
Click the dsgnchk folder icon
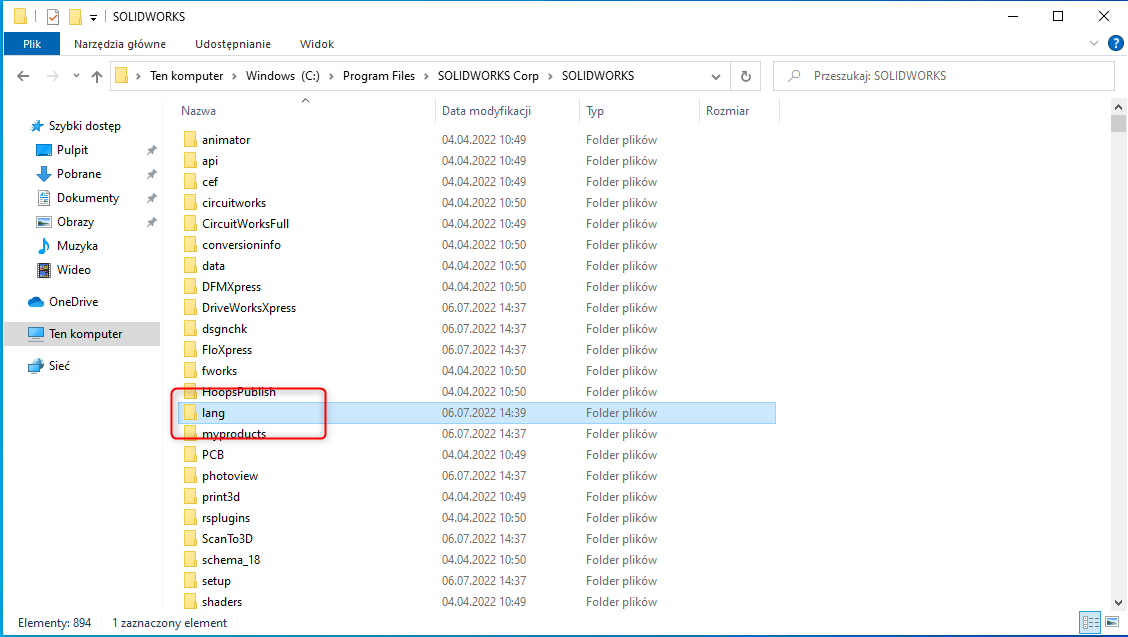190,328
